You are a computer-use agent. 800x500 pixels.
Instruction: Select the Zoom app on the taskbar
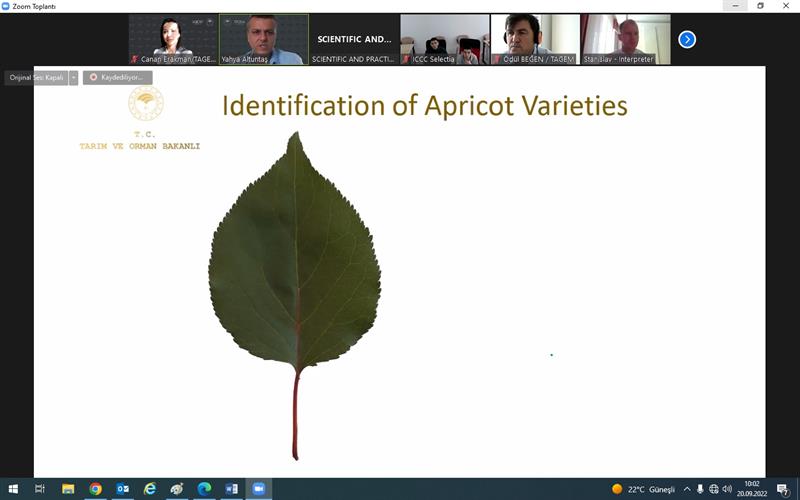tap(259, 489)
